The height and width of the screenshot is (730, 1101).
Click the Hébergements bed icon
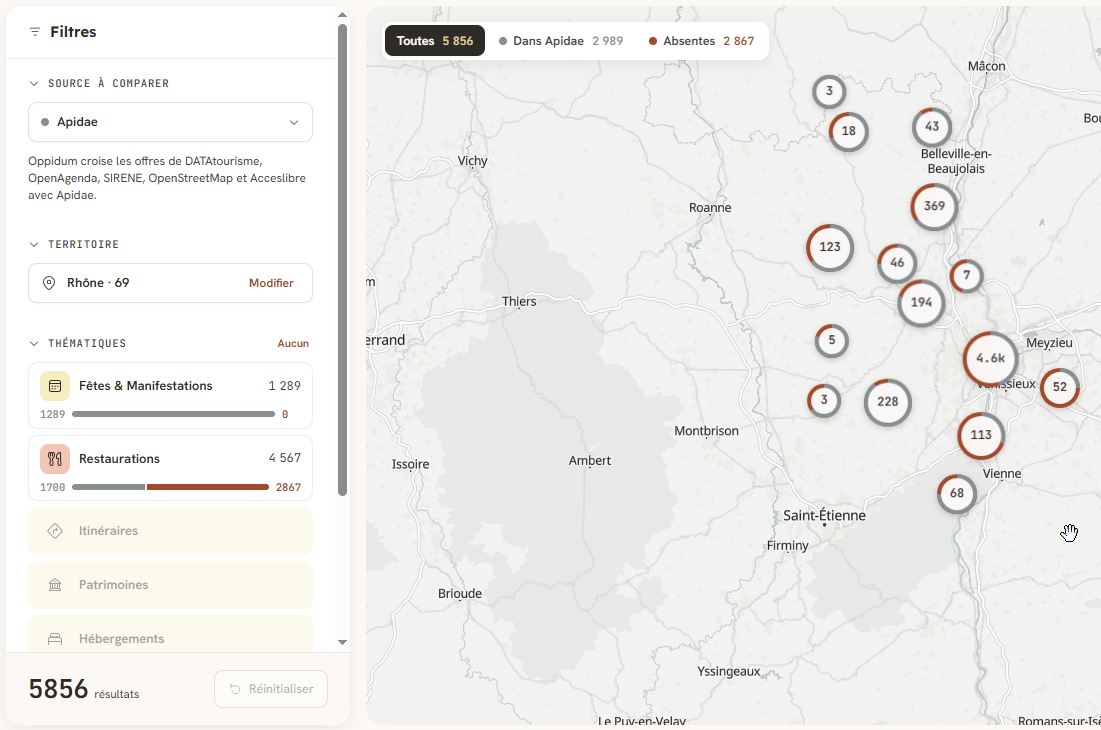[55, 639]
